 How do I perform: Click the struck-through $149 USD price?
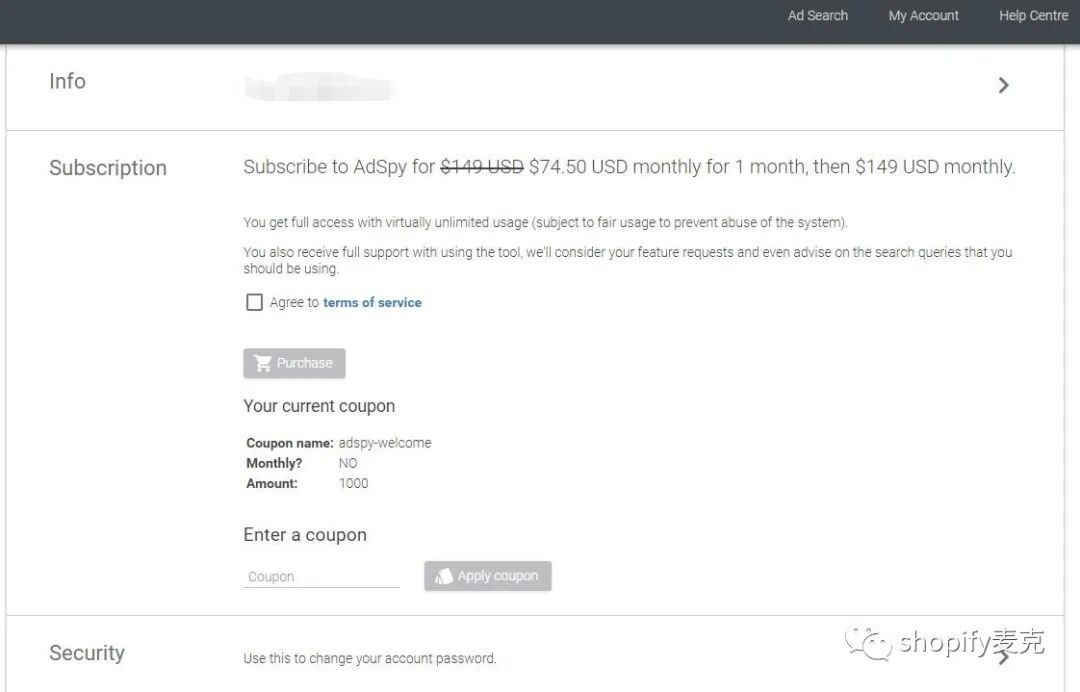point(481,167)
